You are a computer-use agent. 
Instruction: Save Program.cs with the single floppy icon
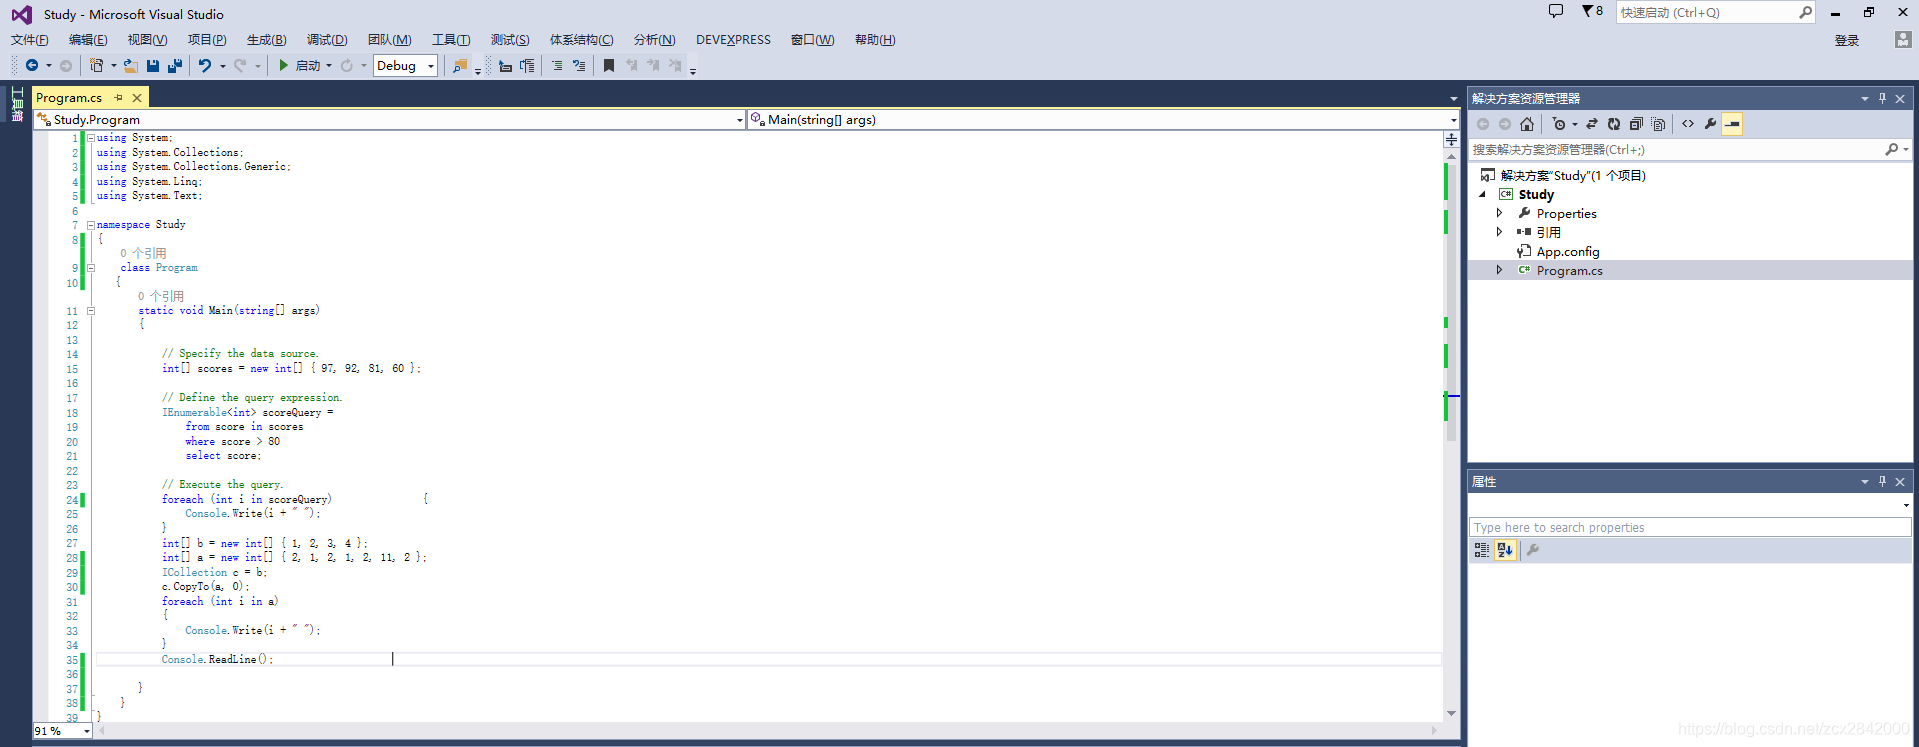pyautogui.click(x=153, y=66)
